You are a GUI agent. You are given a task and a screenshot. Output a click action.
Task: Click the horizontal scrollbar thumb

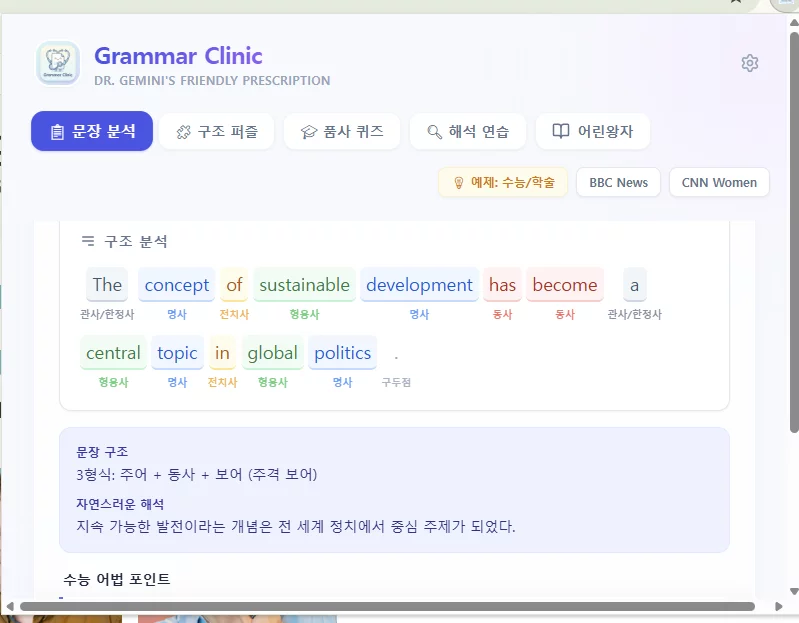(387, 606)
